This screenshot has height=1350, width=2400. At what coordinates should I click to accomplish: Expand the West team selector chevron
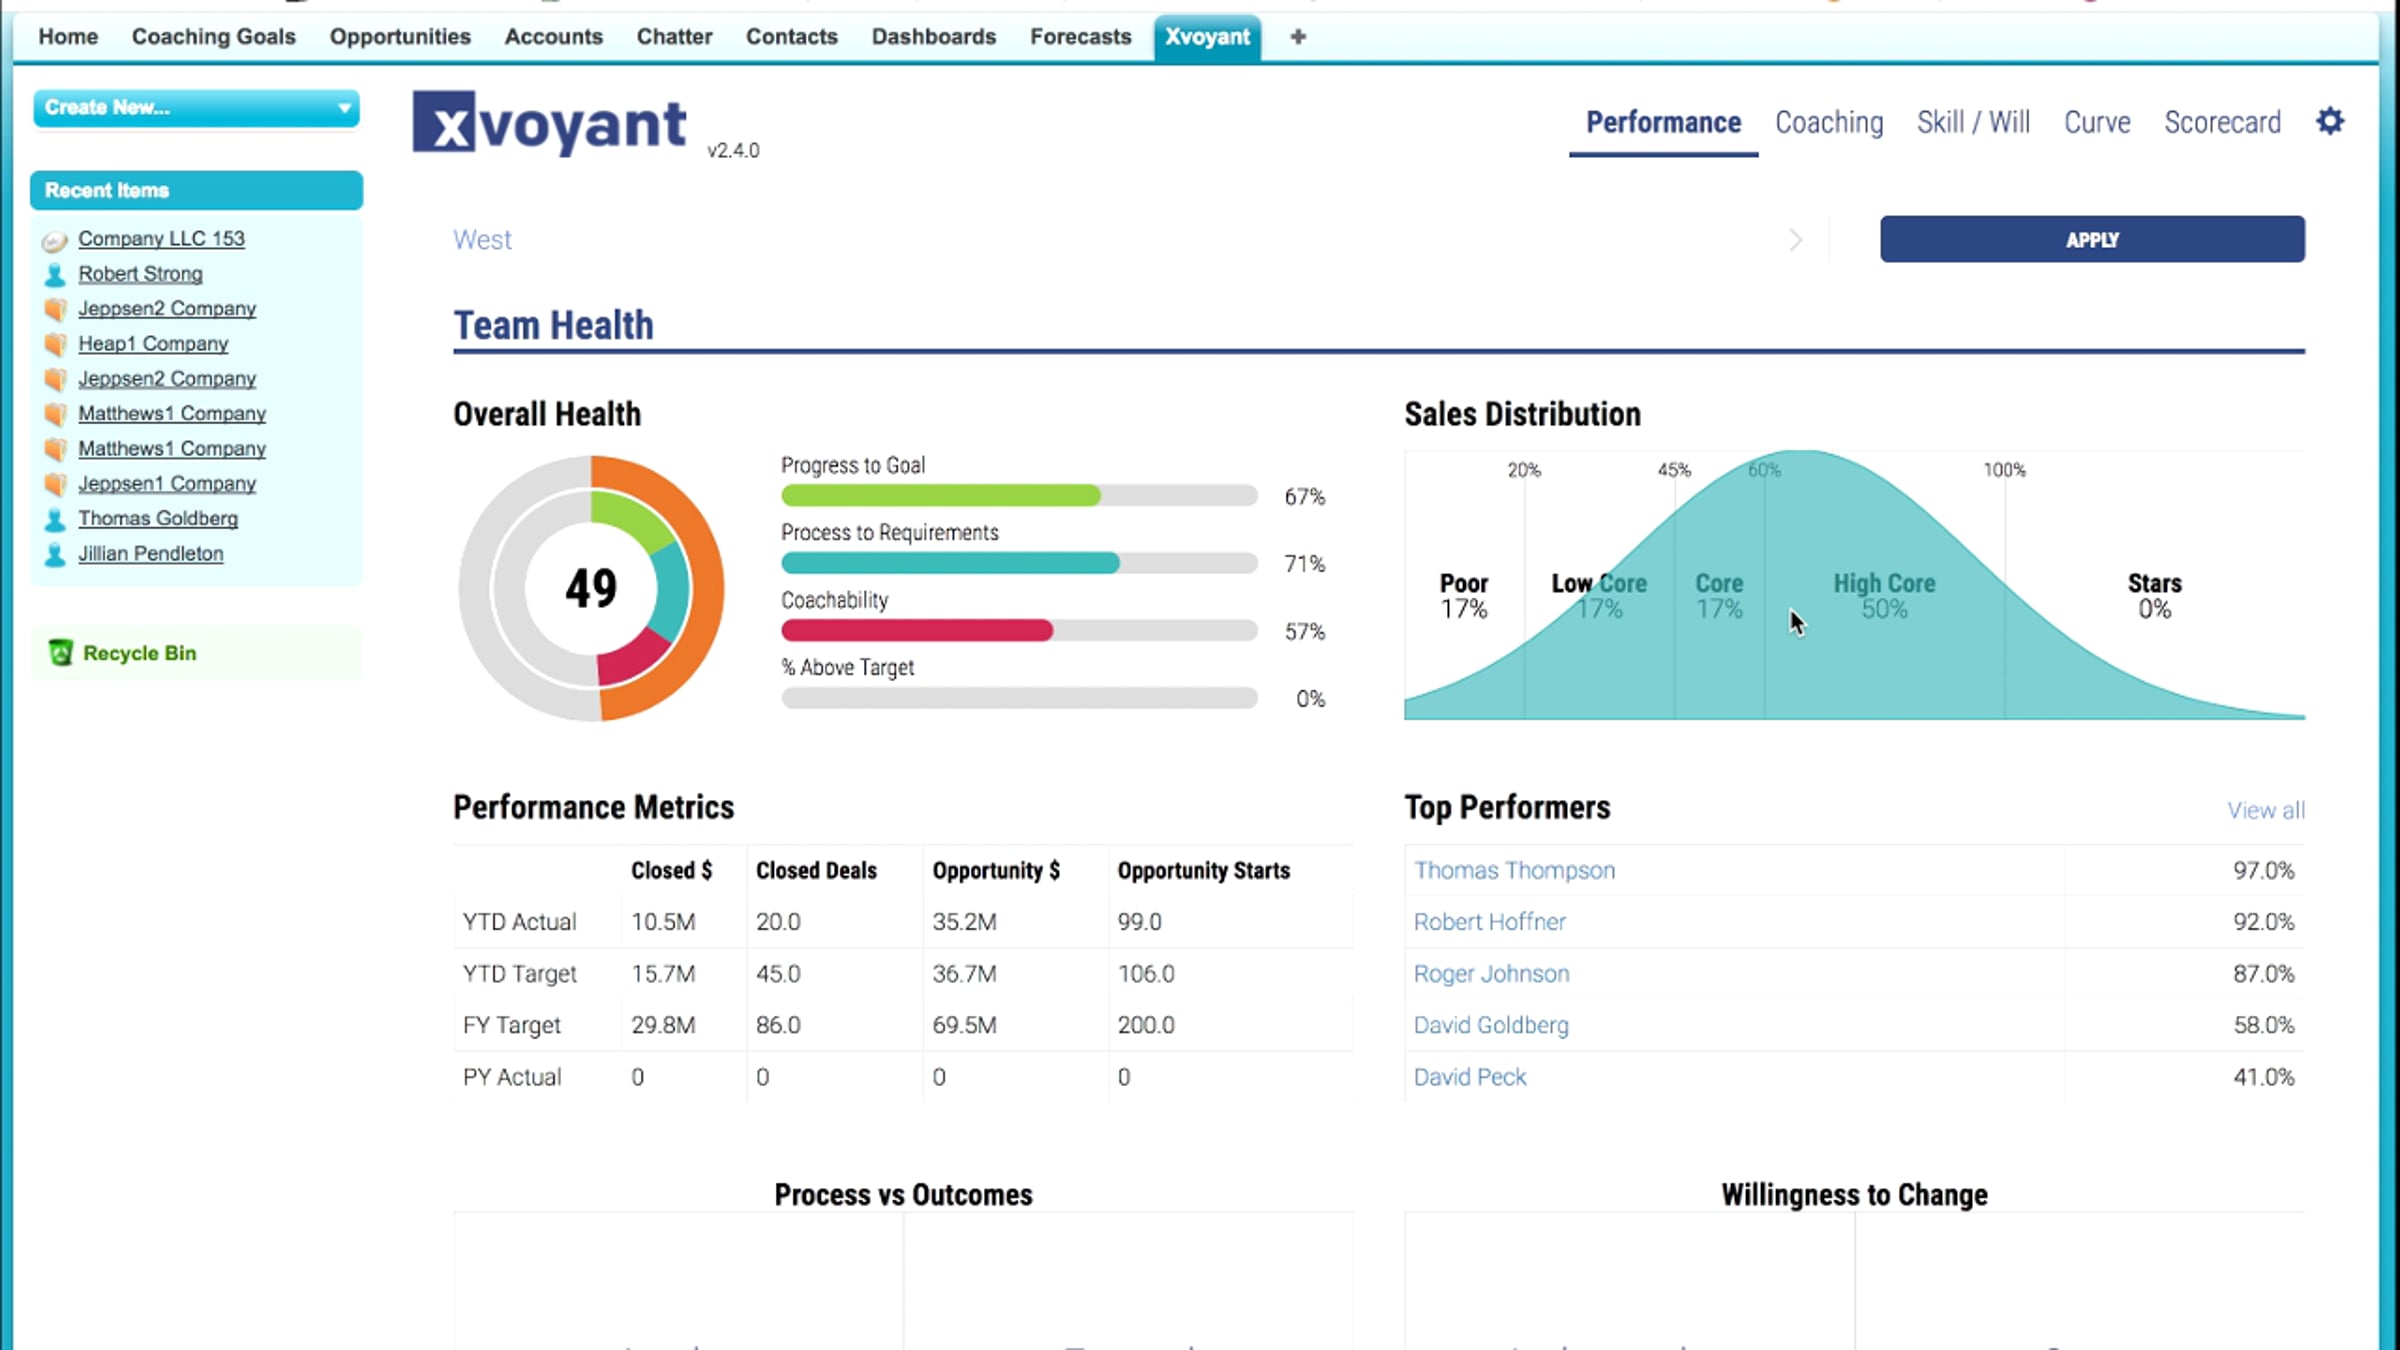[1795, 240]
